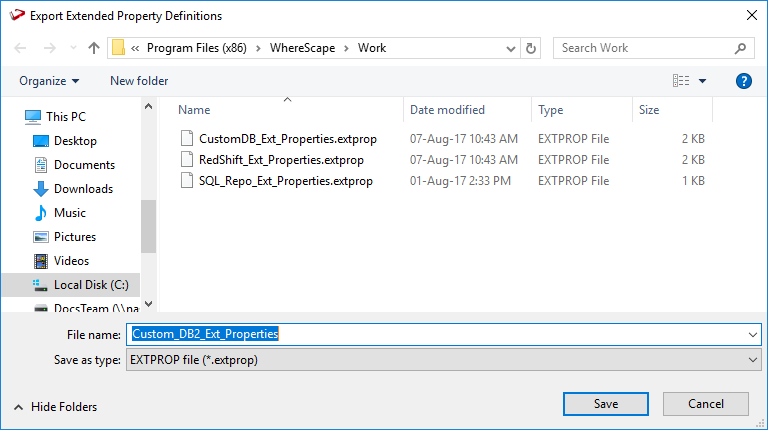The image size is (768, 430).
Task: Open the Organize menu
Action: (x=48, y=81)
